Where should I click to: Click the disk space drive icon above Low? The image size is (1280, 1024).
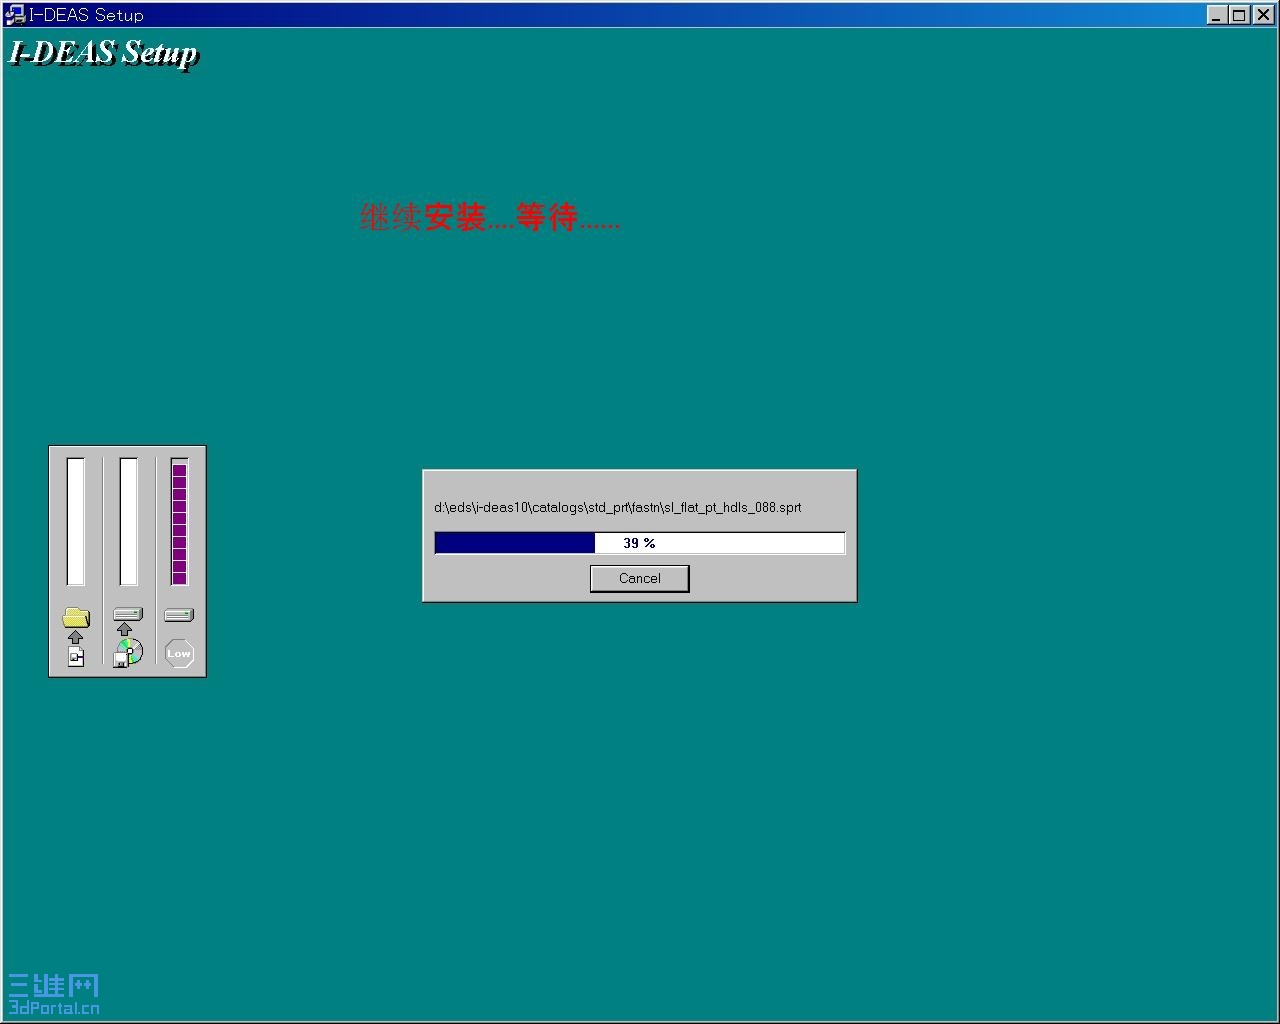click(179, 615)
